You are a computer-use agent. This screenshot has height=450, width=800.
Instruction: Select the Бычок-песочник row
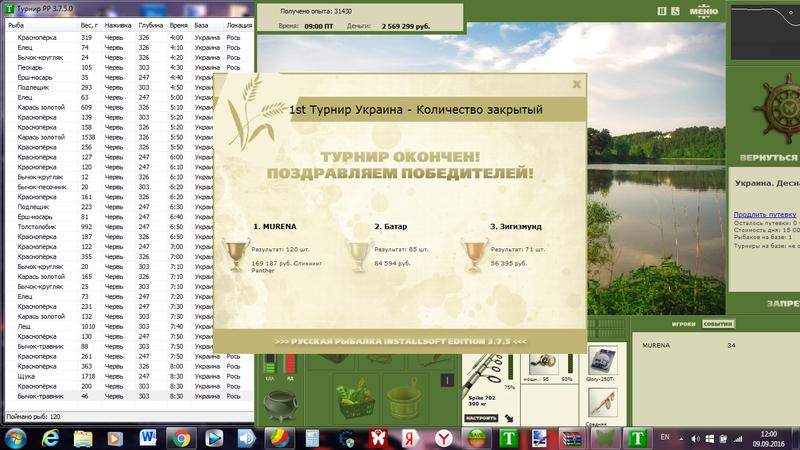click(x=110, y=187)
